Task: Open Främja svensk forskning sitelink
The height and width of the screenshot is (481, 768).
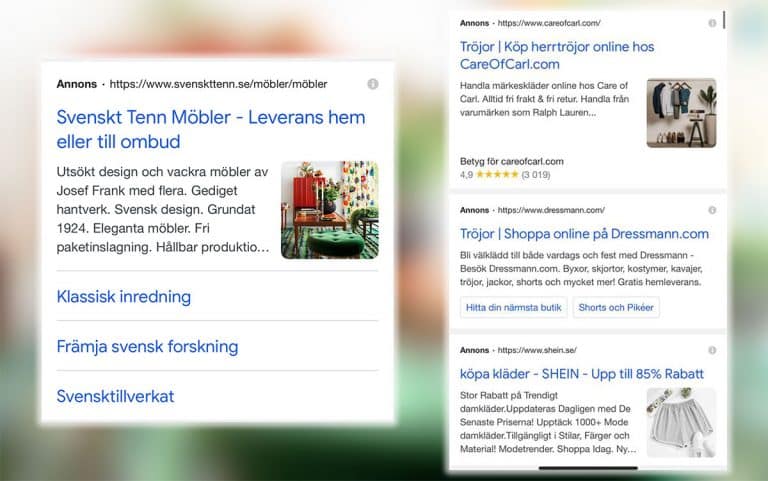Action: [147, 346]
